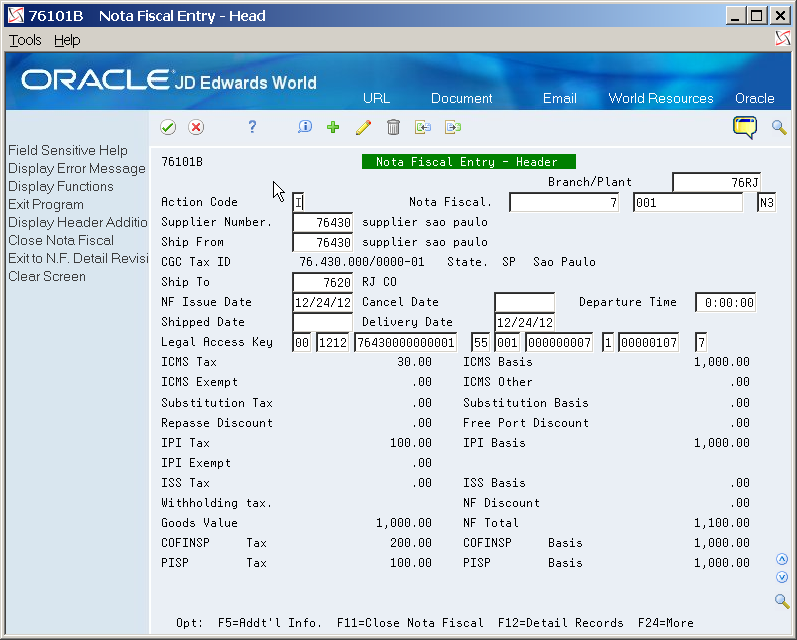Screen dimensions: 797x640
Task: Click the application icon in title bar
Action: click(16, 15)
